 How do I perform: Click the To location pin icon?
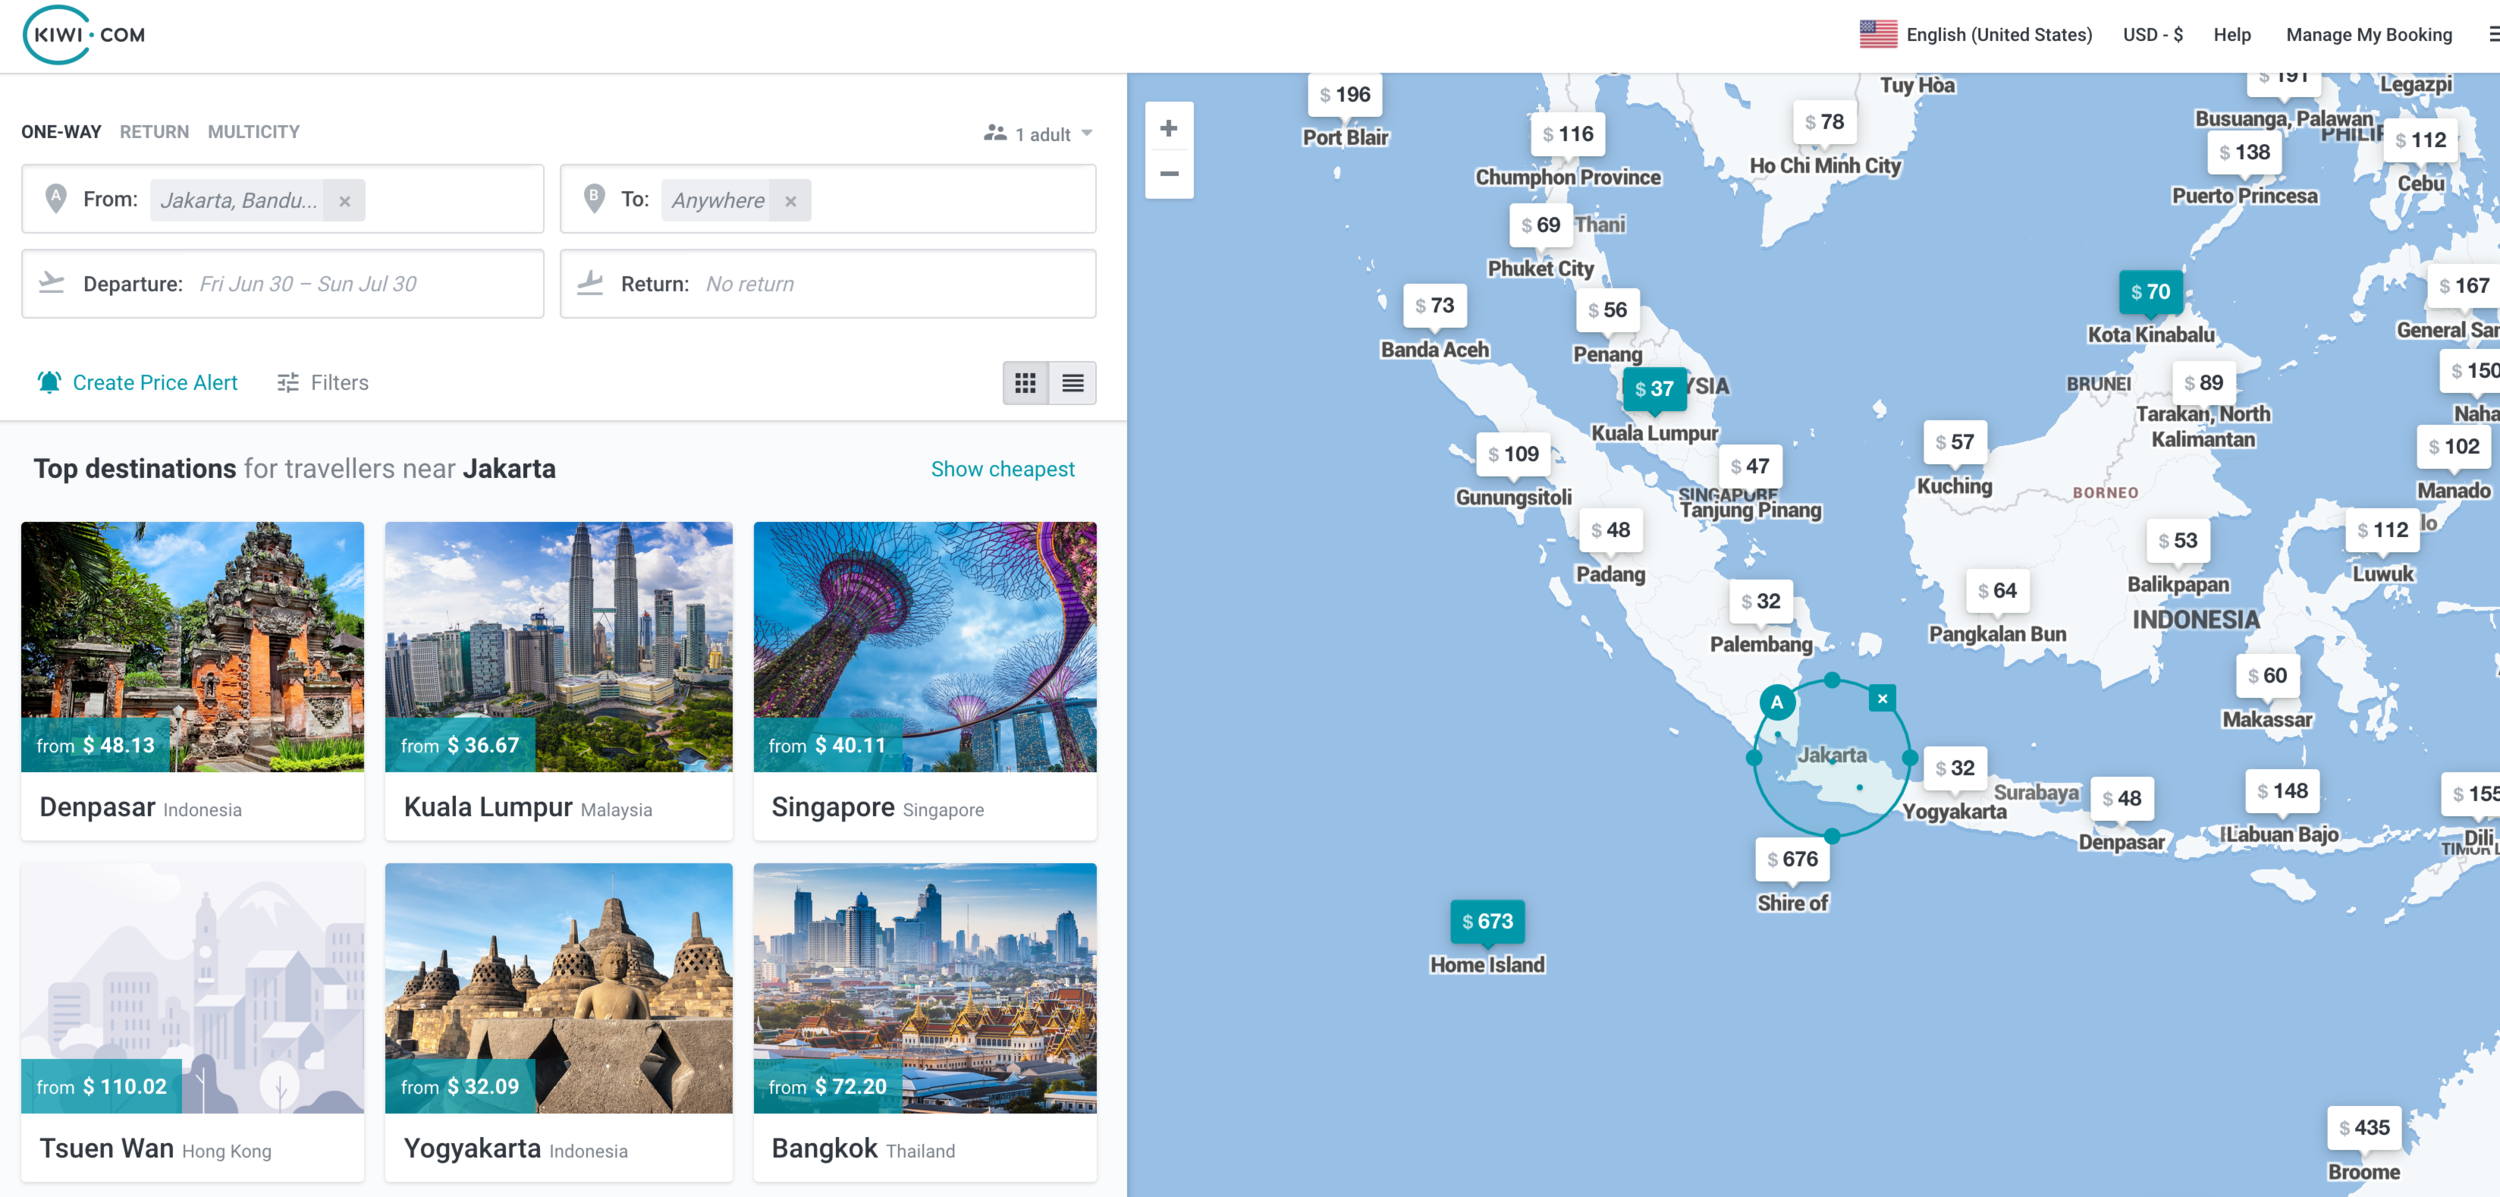point(594,198)
